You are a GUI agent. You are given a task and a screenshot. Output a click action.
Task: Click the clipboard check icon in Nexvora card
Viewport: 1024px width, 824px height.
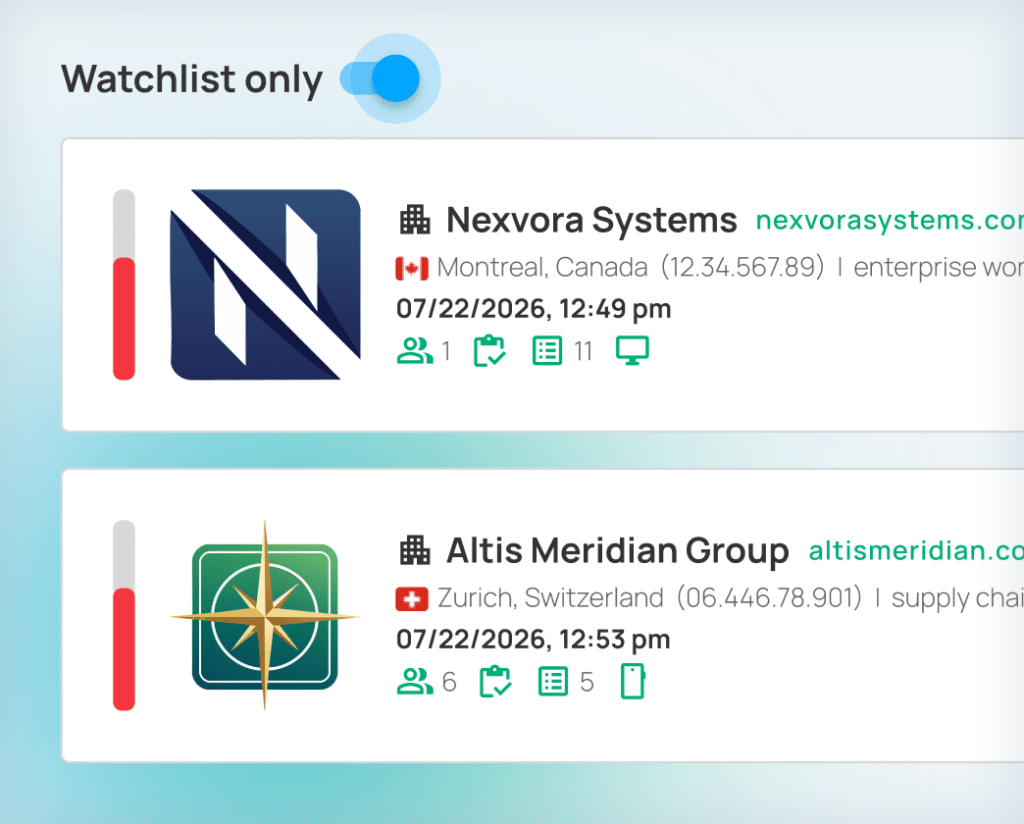(x=489, y=351)
